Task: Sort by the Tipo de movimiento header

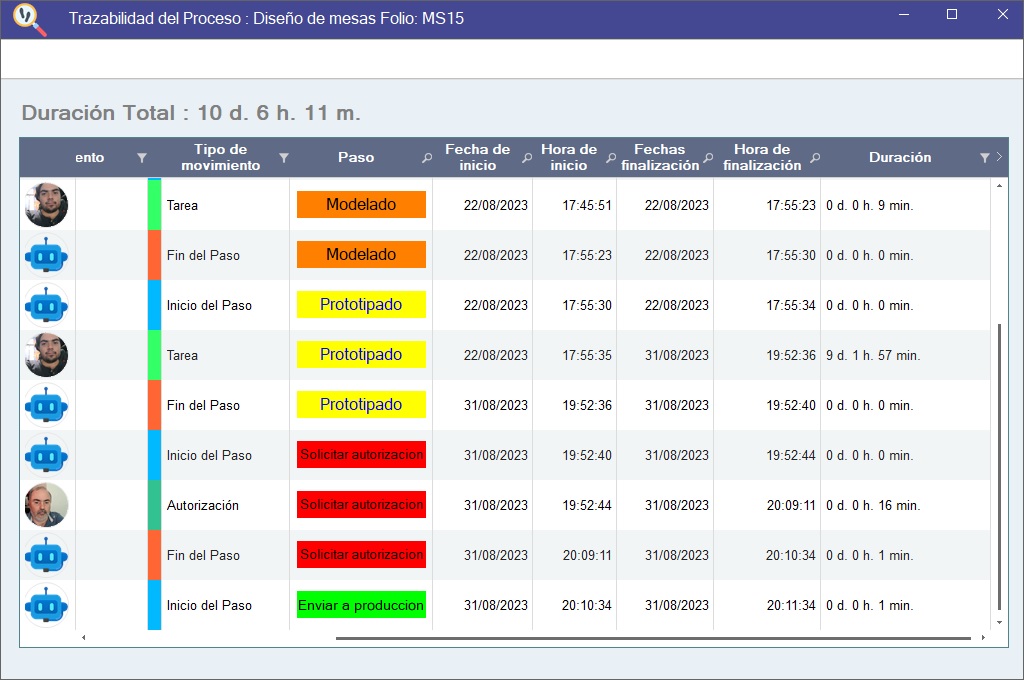Action: click(221, 157)
